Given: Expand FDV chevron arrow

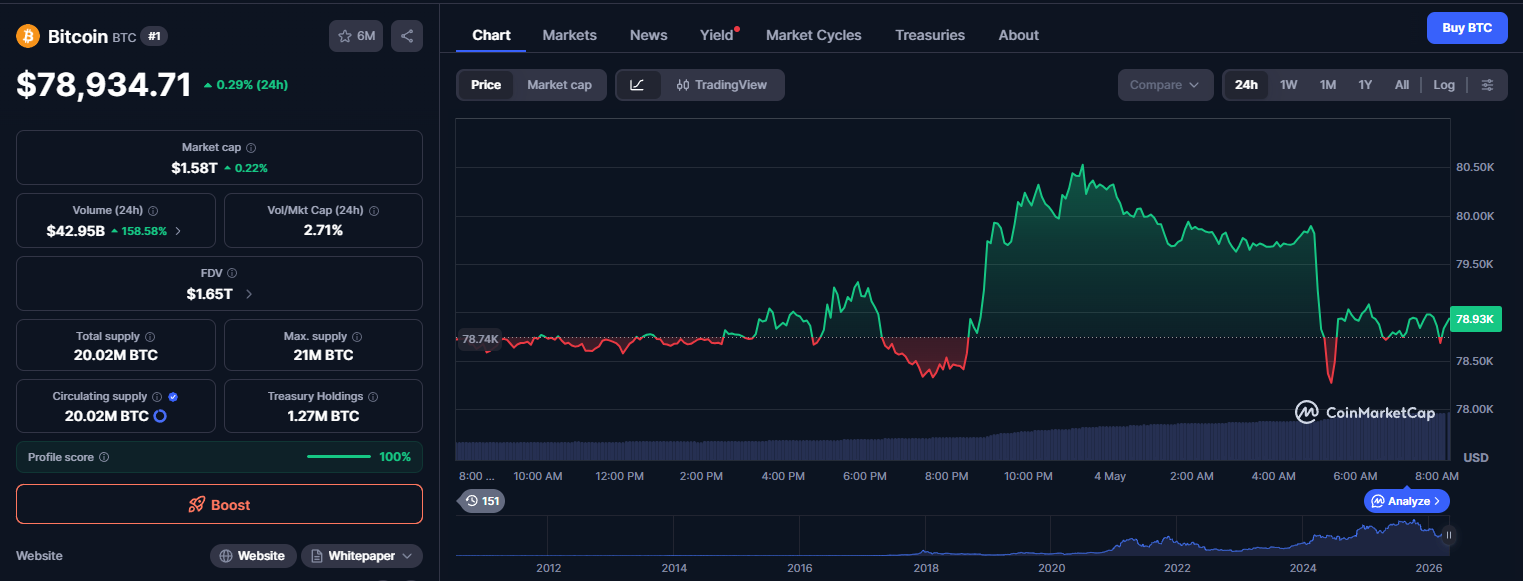Looking at the screenshot, I should point(248,294).
